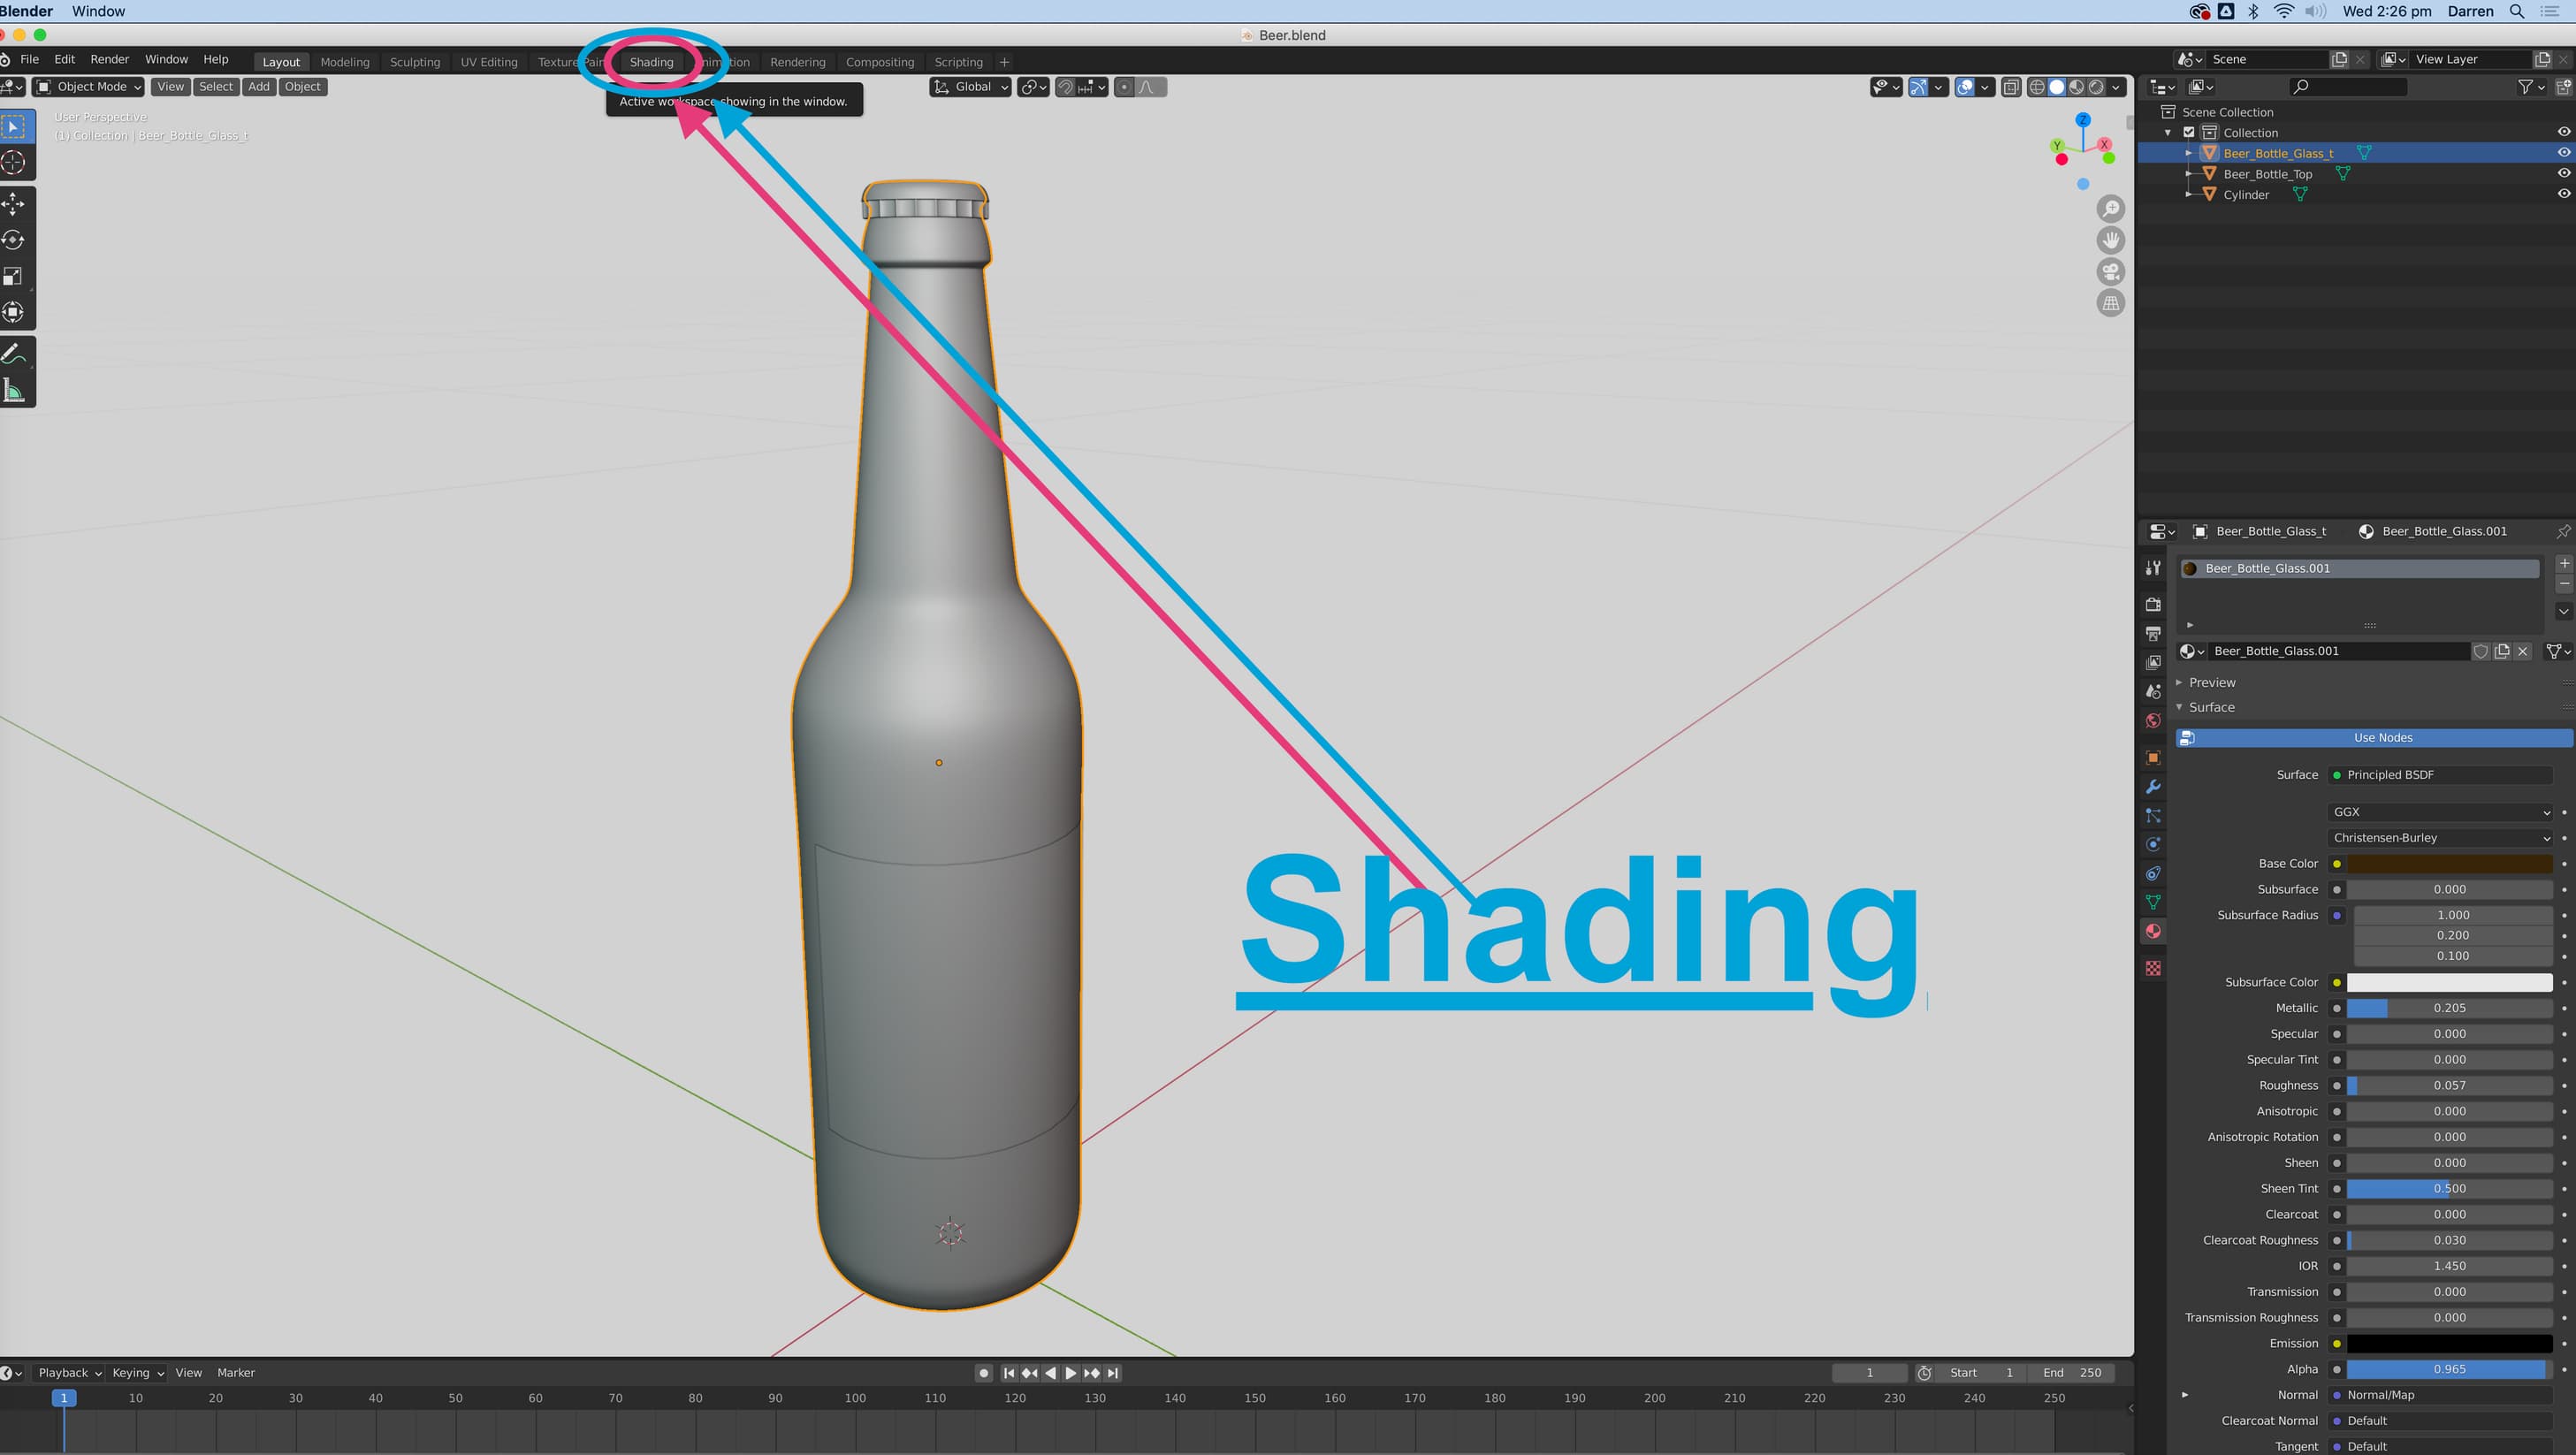The height and width of the screenshot is (1455, 2576).
Task: Hide Beer_Bottle_Top in viewport
Action: [2564, 173]
